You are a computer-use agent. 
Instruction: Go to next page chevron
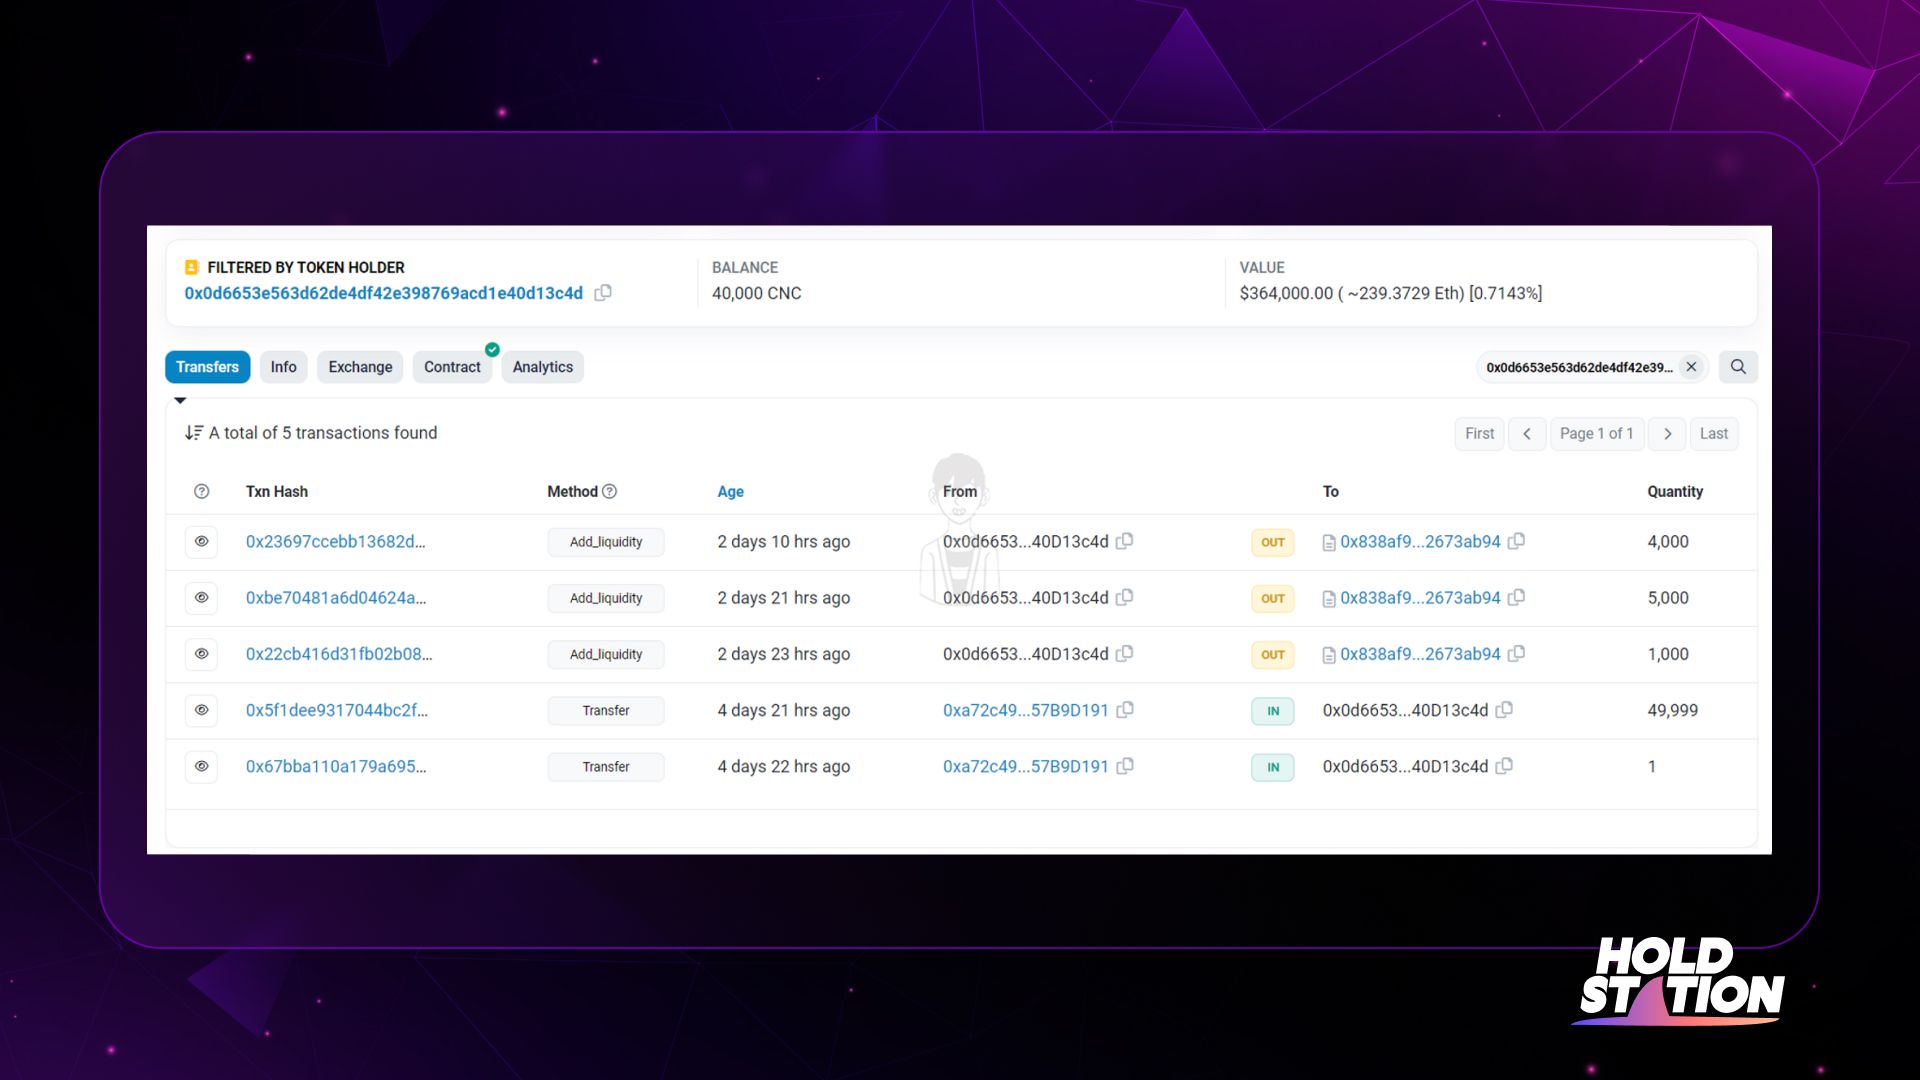tap(1667, 433)
